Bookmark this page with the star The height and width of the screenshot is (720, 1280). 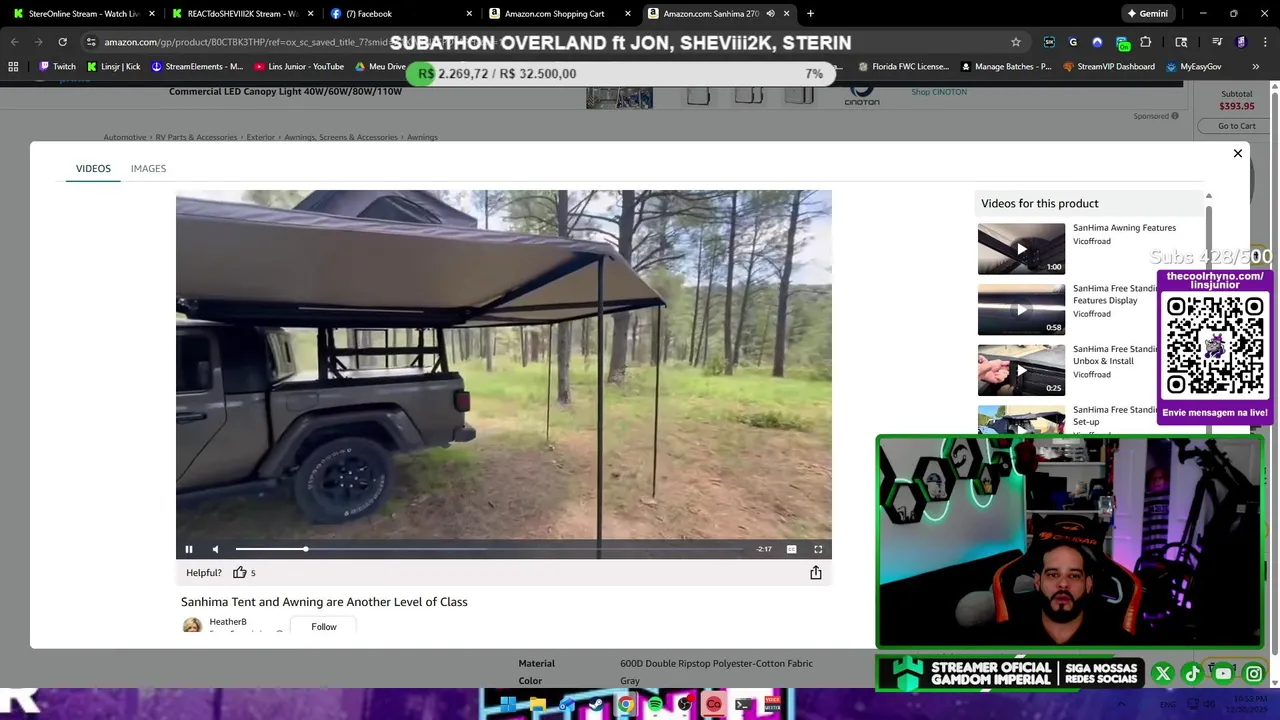1016,42
